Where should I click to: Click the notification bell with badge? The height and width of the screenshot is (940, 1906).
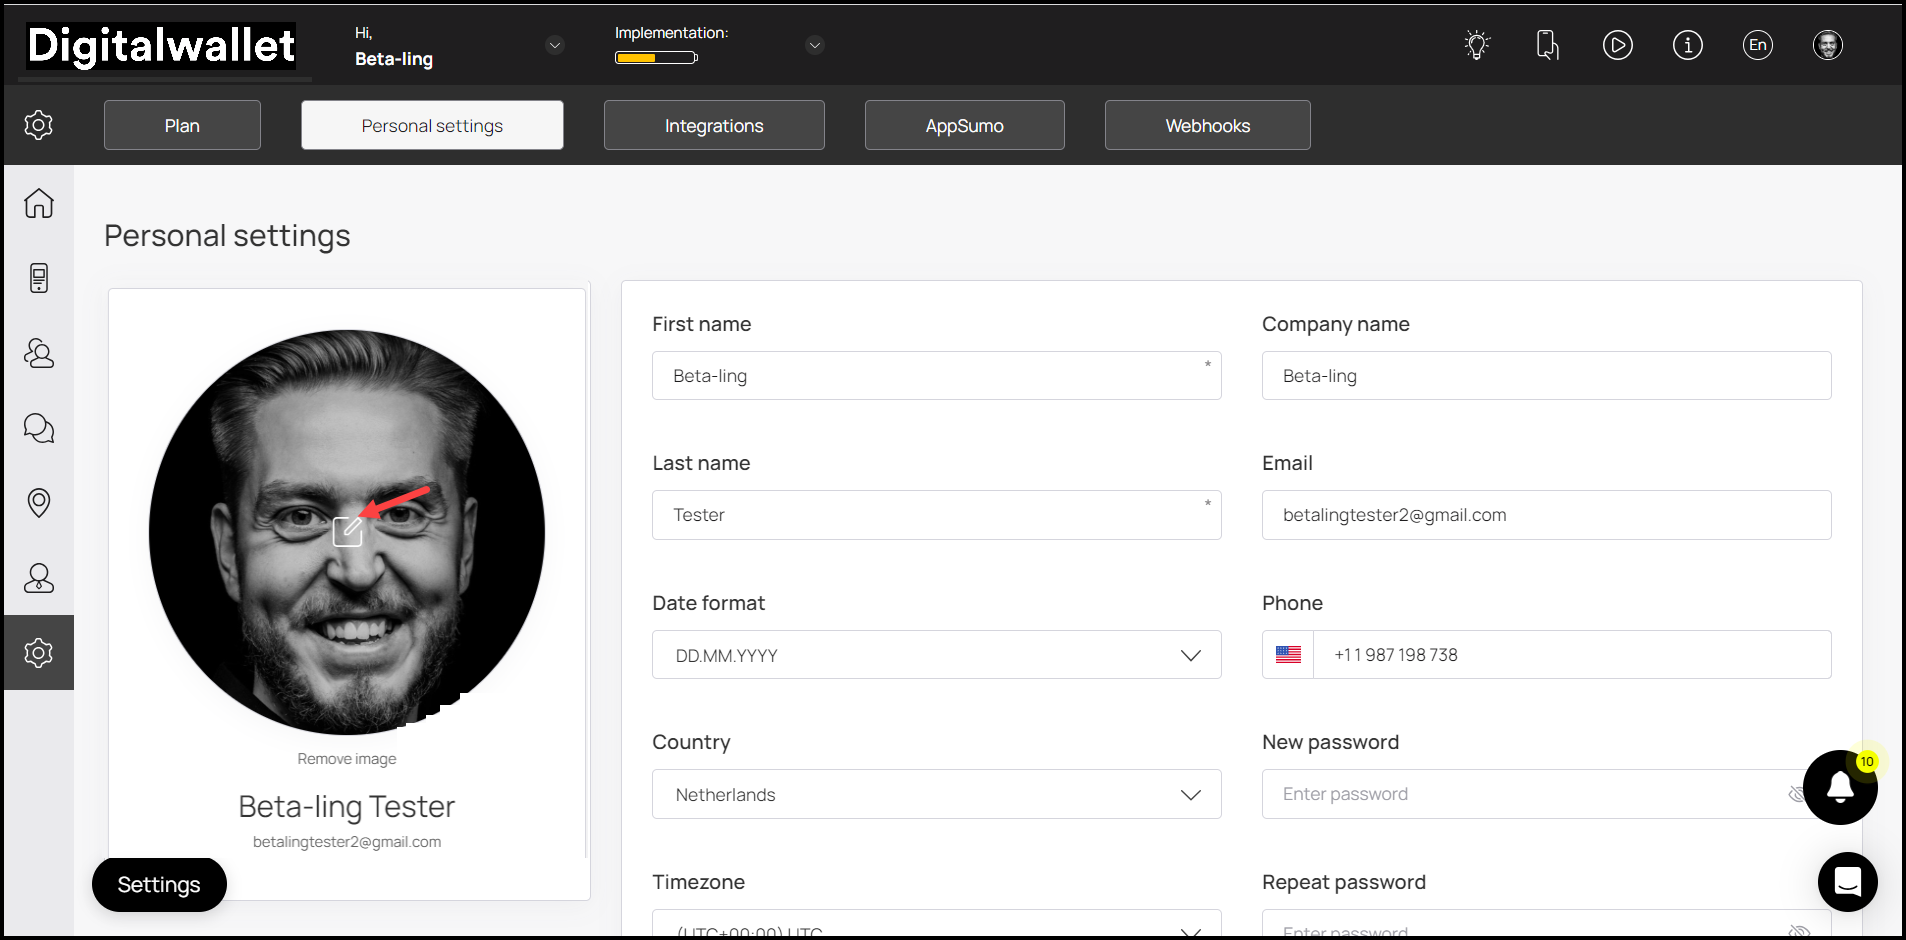coord(1839,787)
